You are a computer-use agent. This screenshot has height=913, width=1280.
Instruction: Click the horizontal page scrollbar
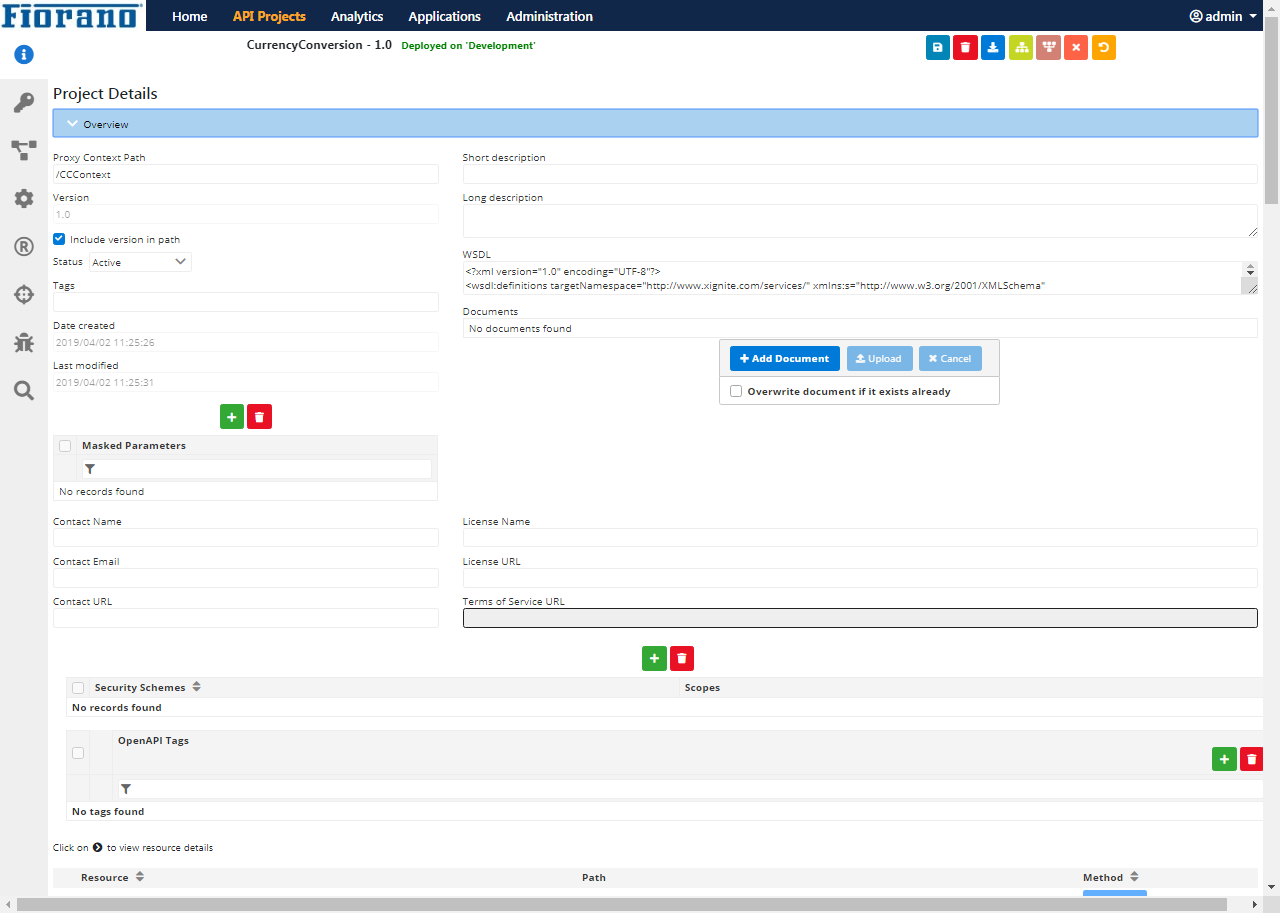point(622,905)
